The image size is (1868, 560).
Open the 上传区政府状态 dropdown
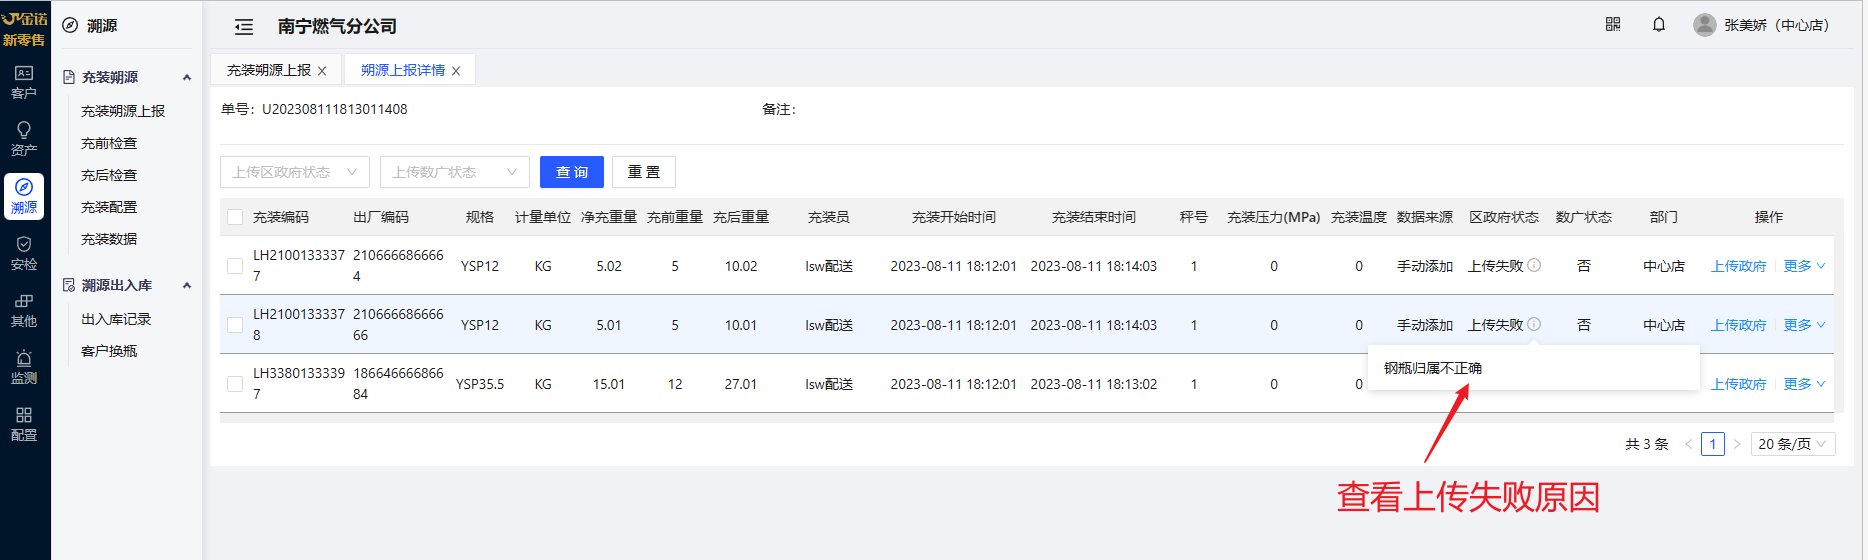point(294,172)
